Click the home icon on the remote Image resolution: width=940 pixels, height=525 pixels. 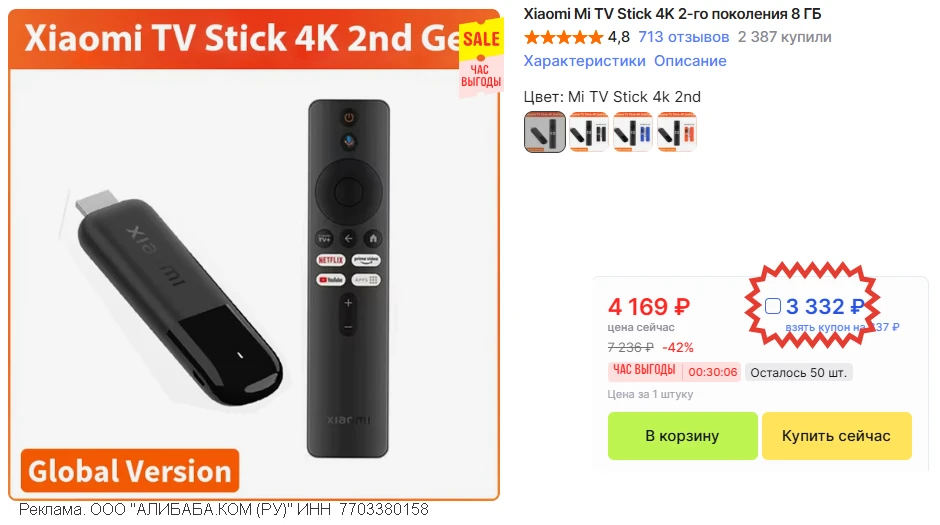pos(373,239)
